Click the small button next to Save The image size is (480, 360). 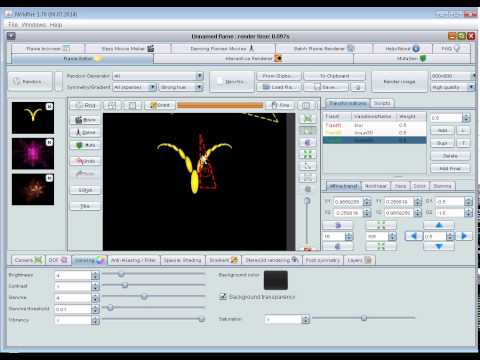point(358,87)
